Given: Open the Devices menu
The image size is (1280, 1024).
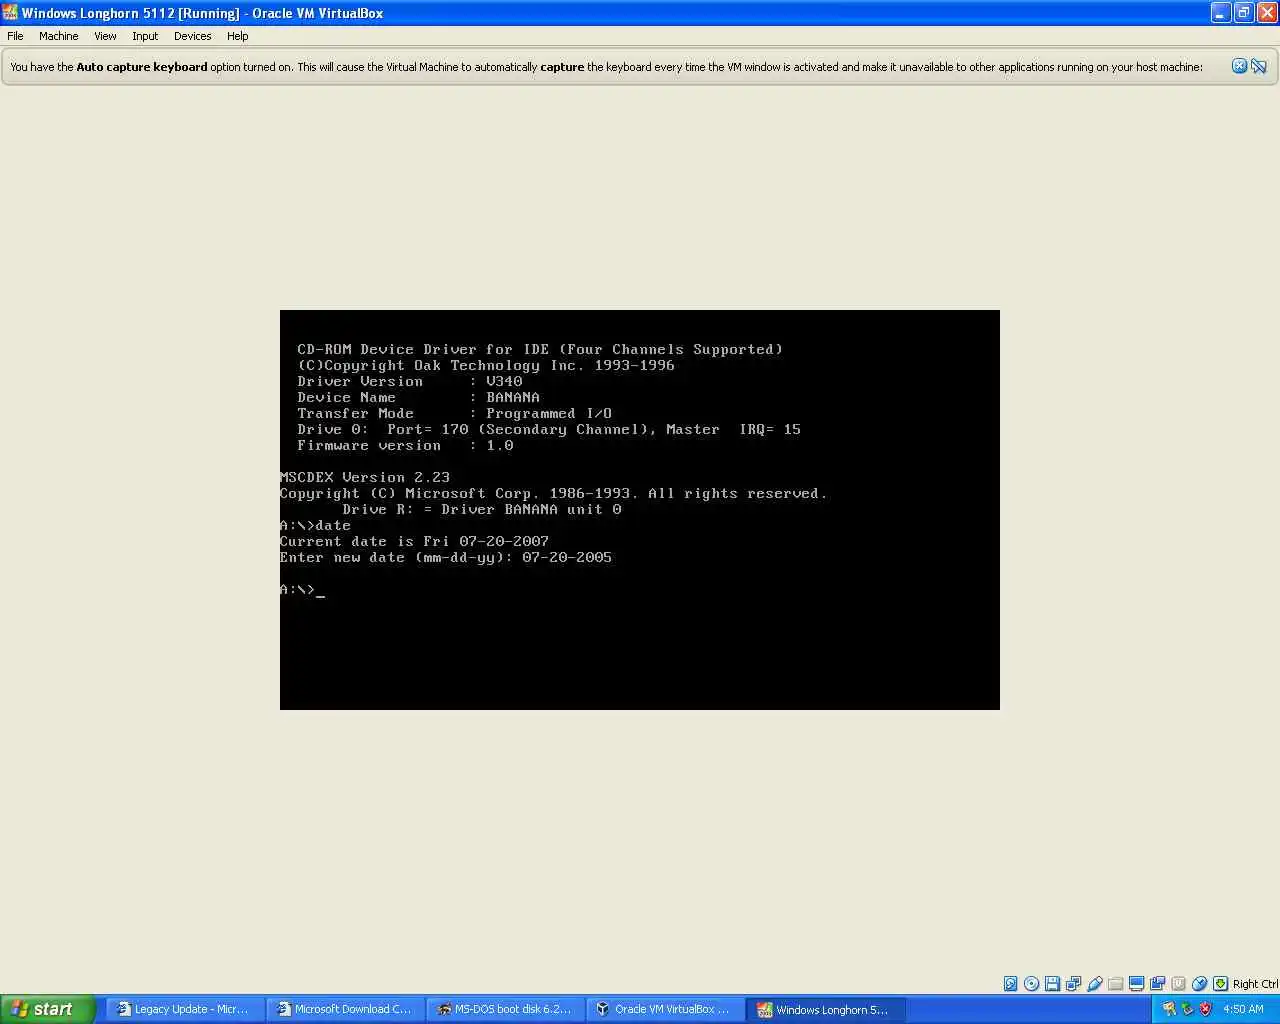Looking at the screenshot, I should tap(192, 36).
